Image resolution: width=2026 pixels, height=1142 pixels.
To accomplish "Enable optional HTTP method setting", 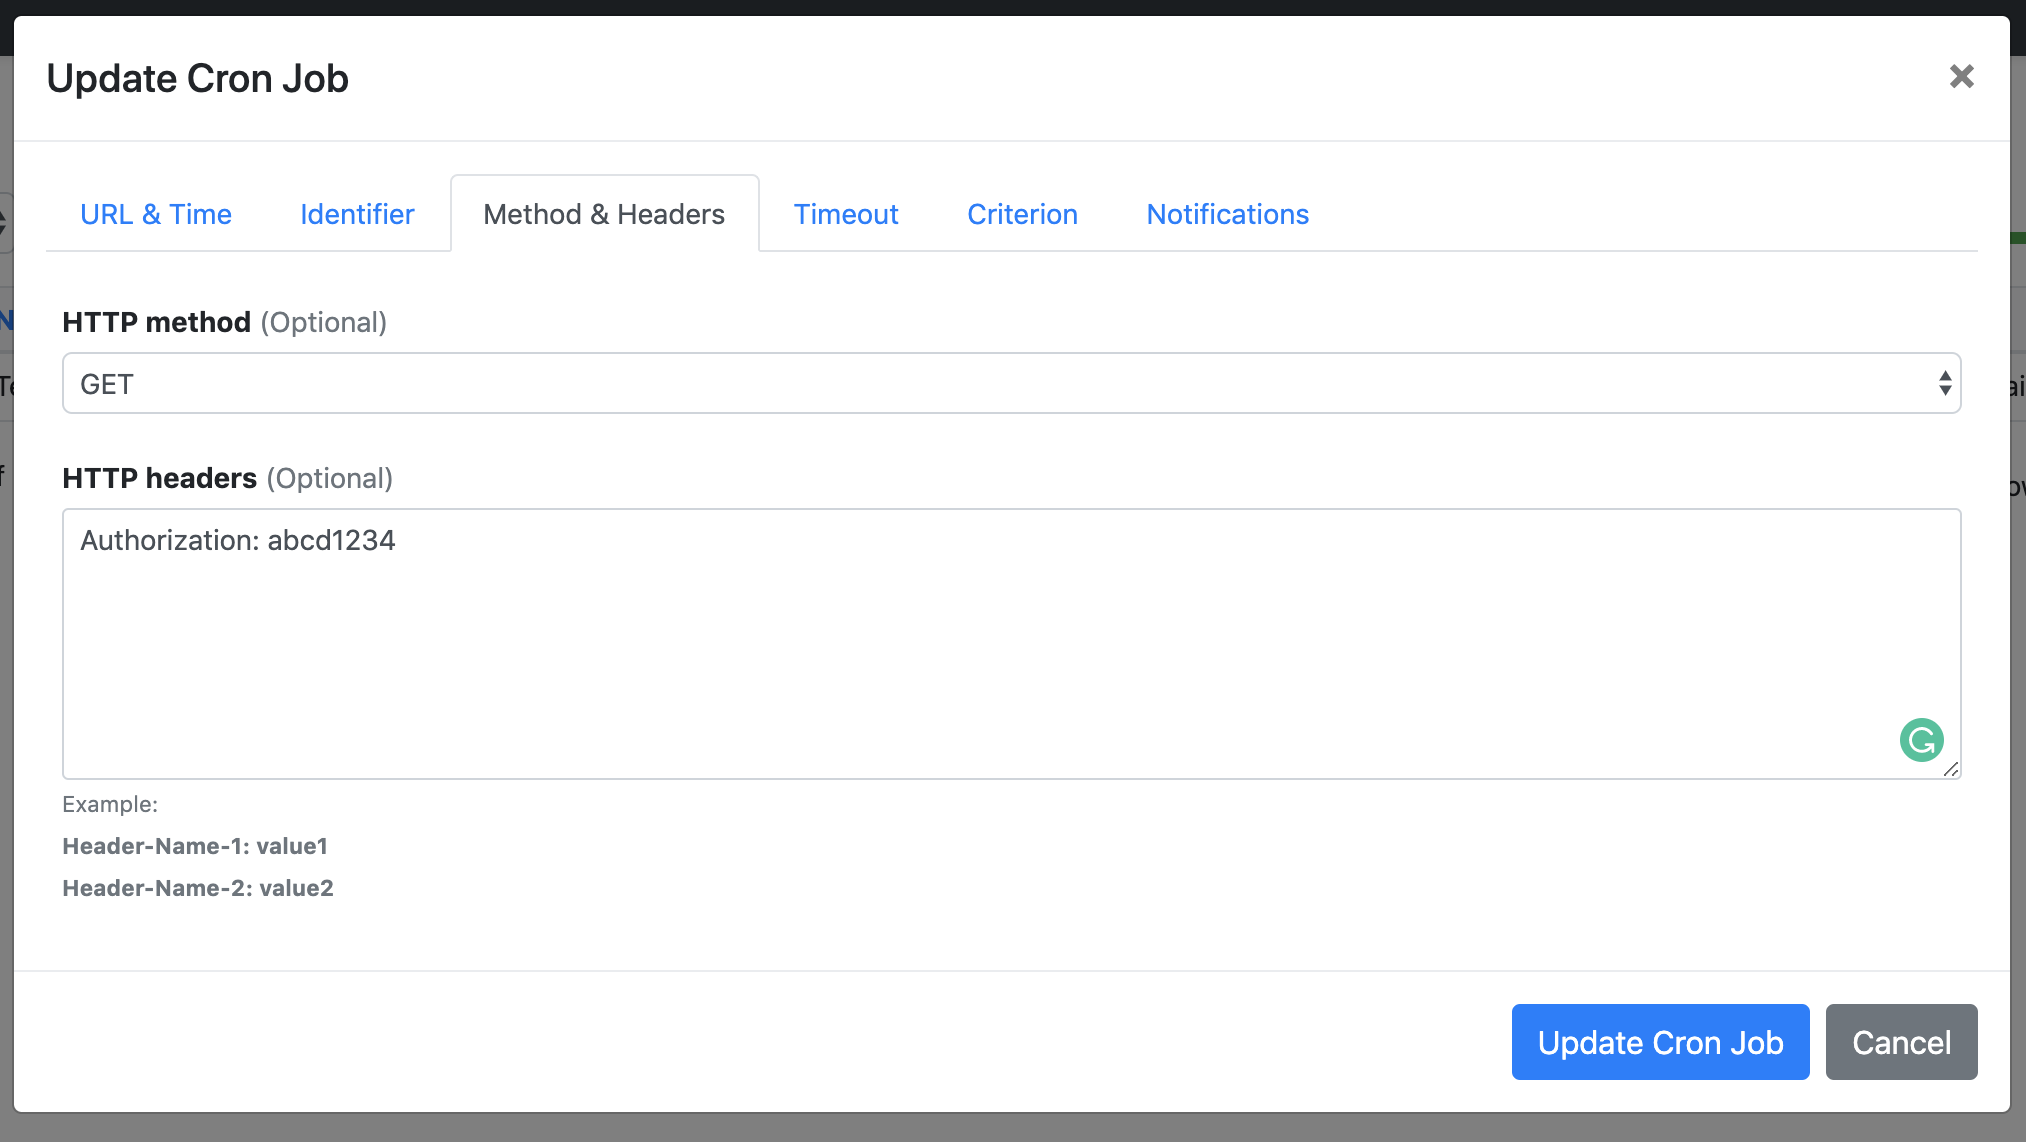I will click(x=1012, y=383).
